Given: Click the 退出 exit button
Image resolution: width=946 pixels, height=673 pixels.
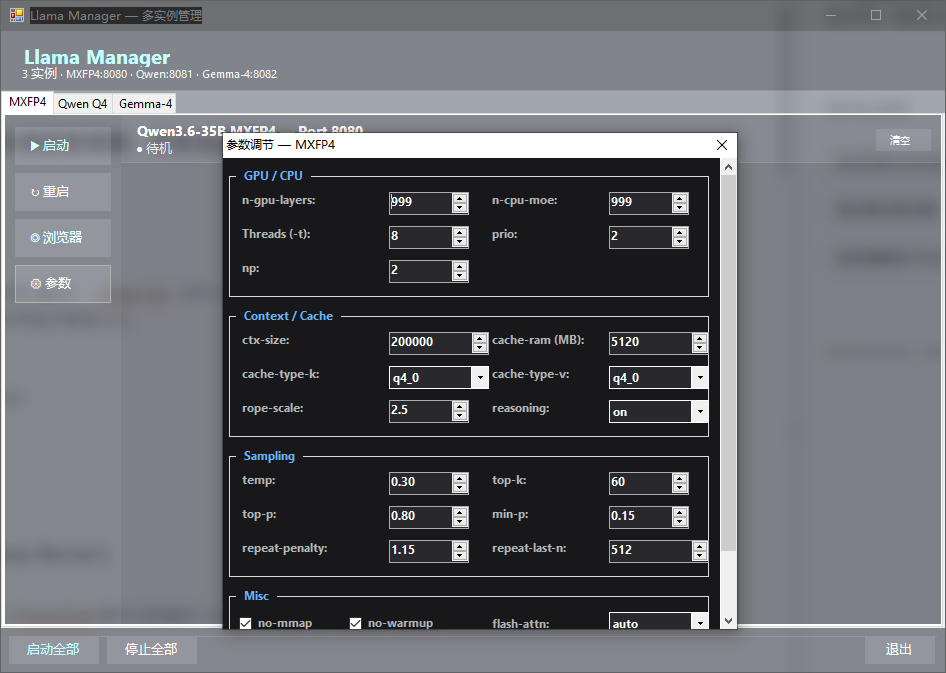Looking at the screenshot, I should coord(898,649).
